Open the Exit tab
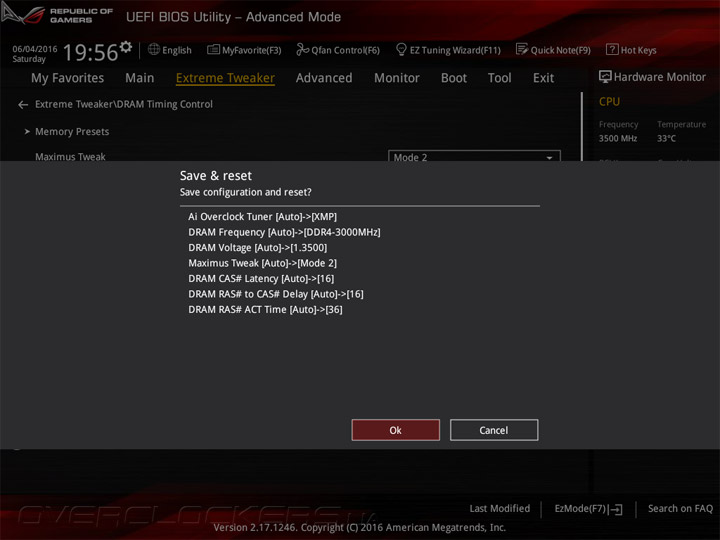720x540 pixels. pos(543,78)
